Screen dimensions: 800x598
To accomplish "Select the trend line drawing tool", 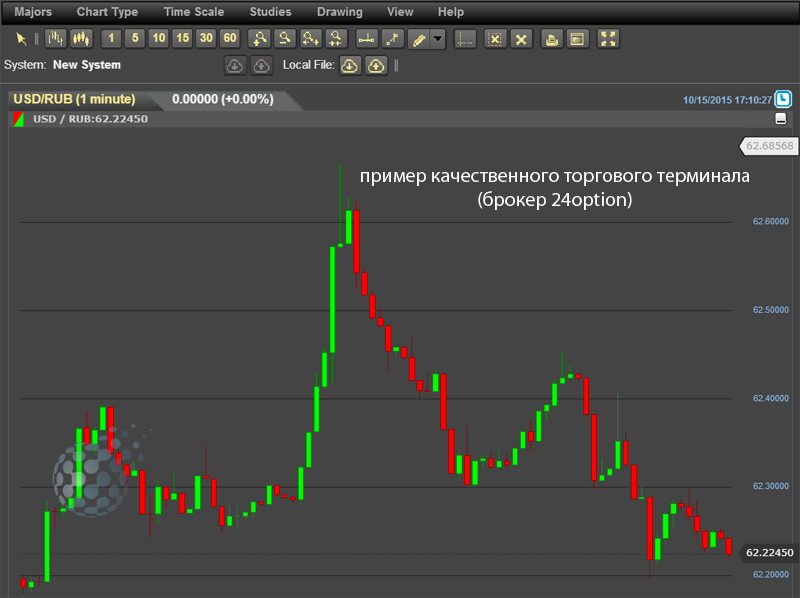I will (x=392, y=39).
